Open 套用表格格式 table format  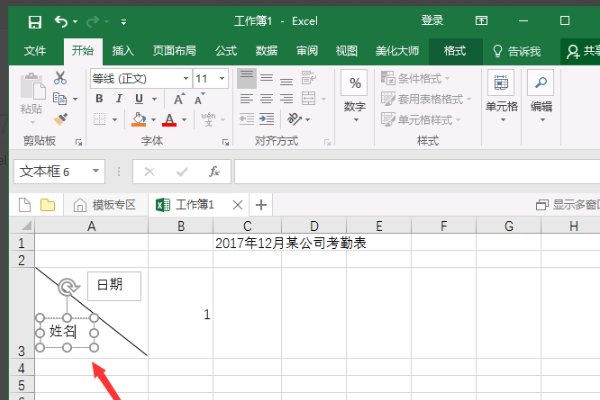pos(426,99)
